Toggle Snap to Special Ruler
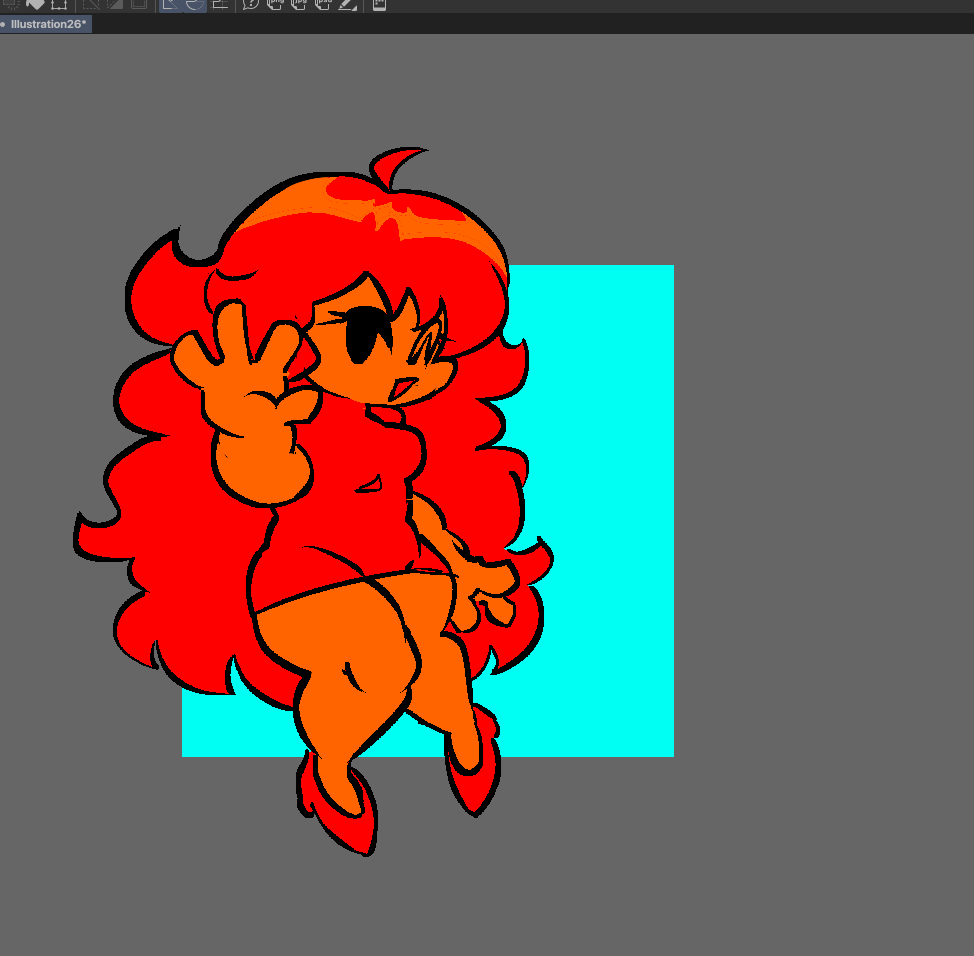This screenshot has width=974, height=956. [194, 5]
